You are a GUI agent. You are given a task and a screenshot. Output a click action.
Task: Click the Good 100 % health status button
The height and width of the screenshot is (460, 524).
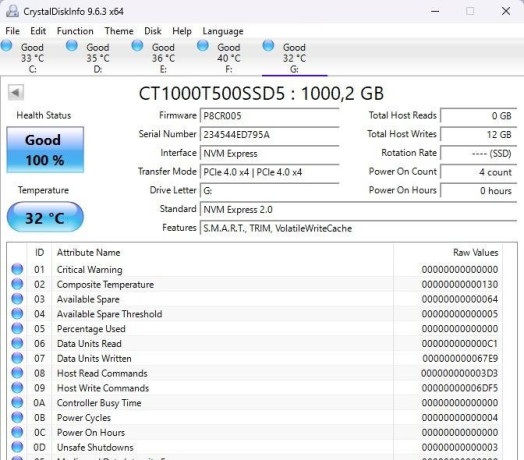tap(45, 149)
